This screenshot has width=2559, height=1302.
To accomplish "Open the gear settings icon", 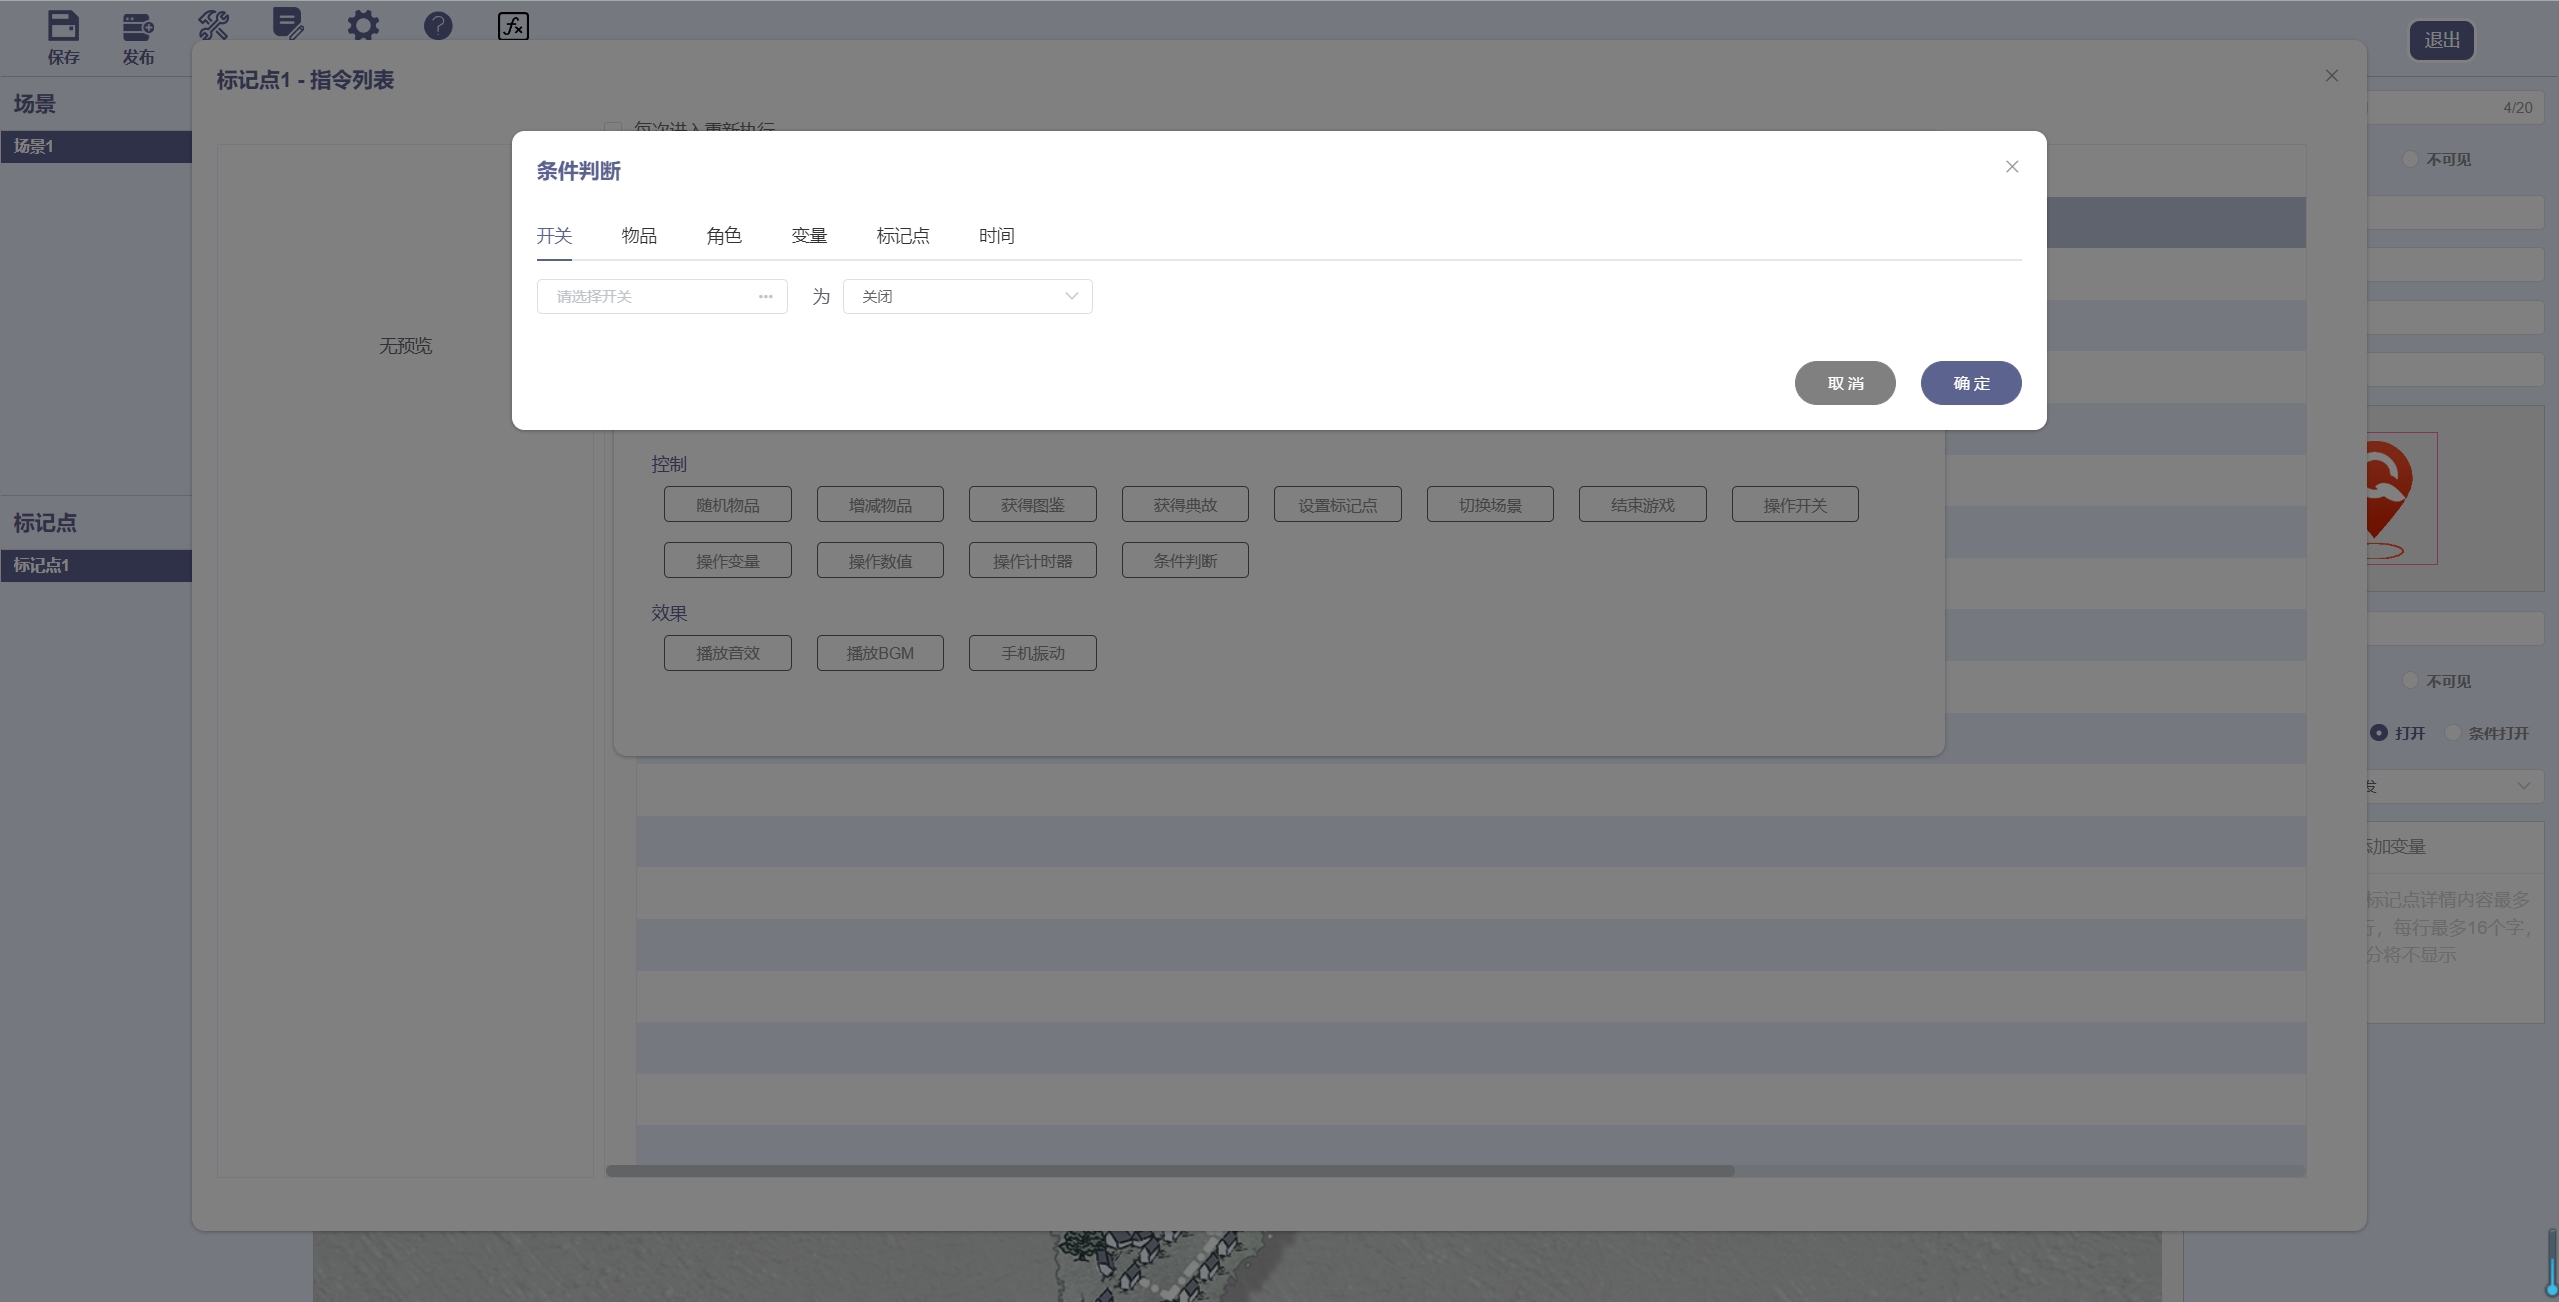I will tap(363, 25).
